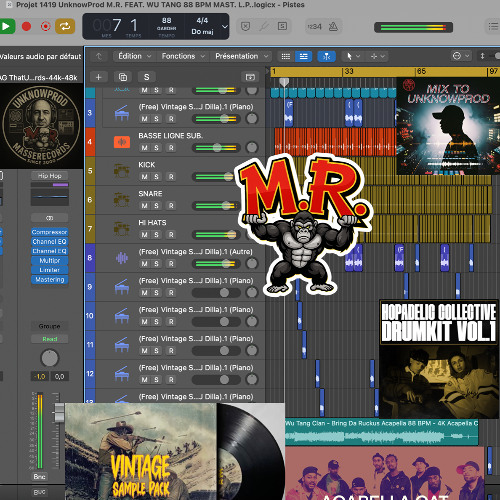The height and width of the screenshot is (500, 500).
Task: Toggle the blue list view button
Action: point(304,56)
